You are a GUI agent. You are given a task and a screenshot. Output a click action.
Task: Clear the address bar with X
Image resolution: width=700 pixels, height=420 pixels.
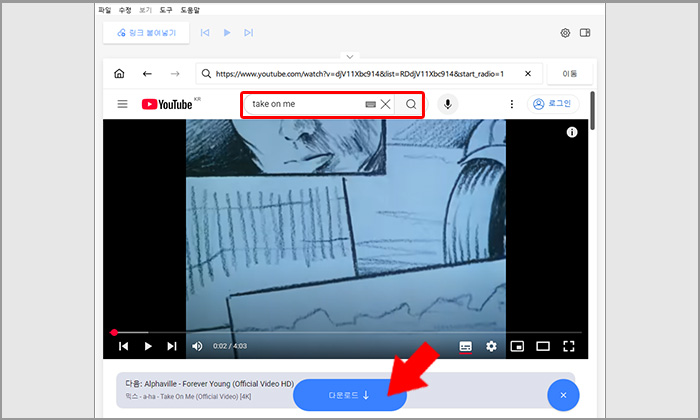coord(528,74)
